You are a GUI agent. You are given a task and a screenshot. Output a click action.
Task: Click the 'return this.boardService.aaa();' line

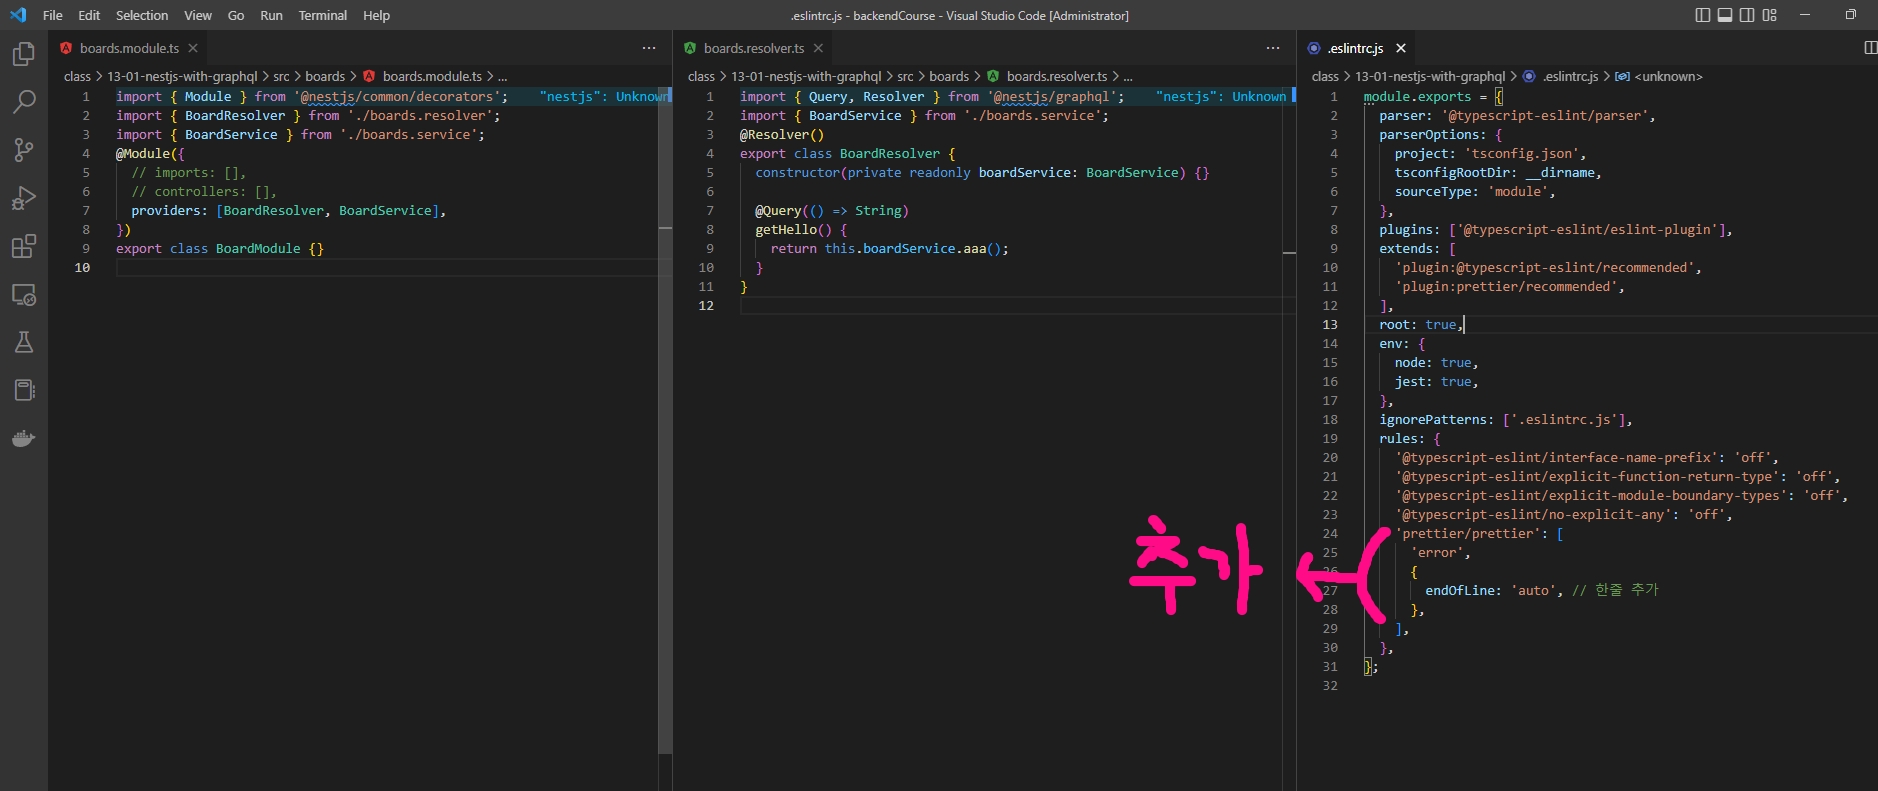pyautogui.click(x=889, y=249)
